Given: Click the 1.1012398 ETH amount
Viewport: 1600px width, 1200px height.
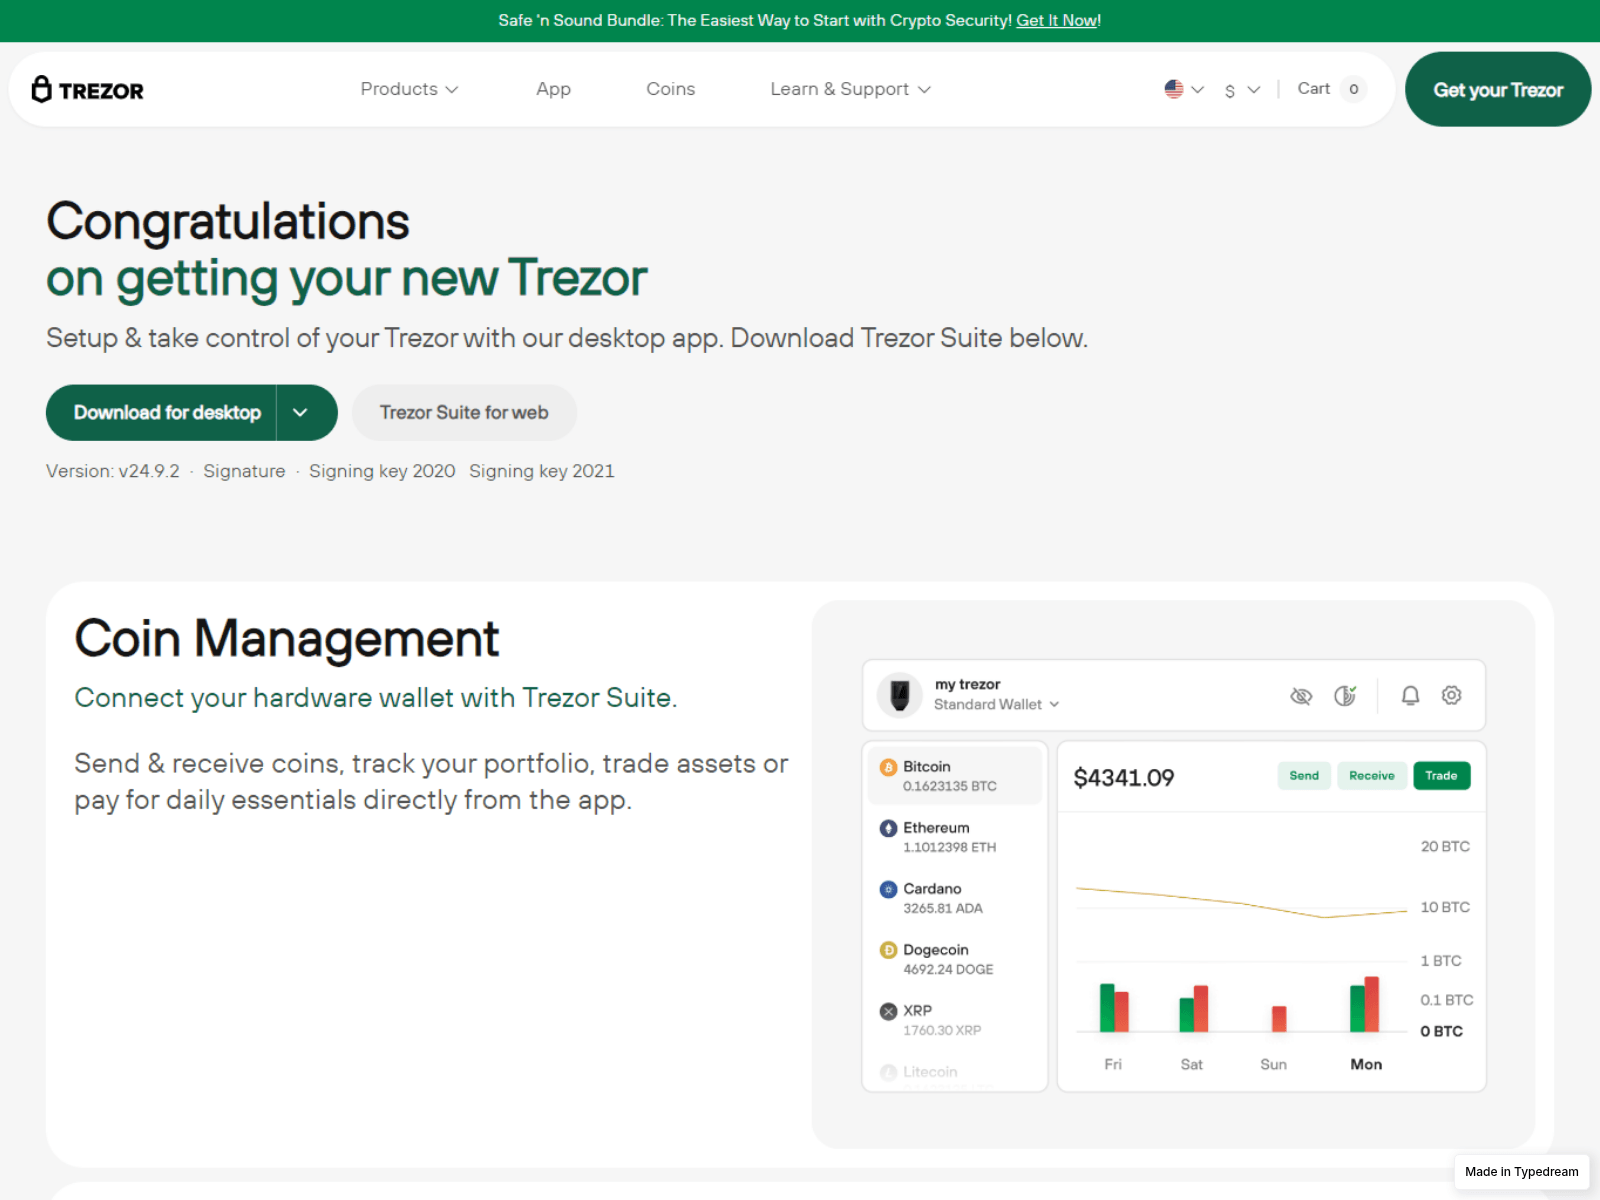Looking at the screenshot, I should [x=950, y=847].
